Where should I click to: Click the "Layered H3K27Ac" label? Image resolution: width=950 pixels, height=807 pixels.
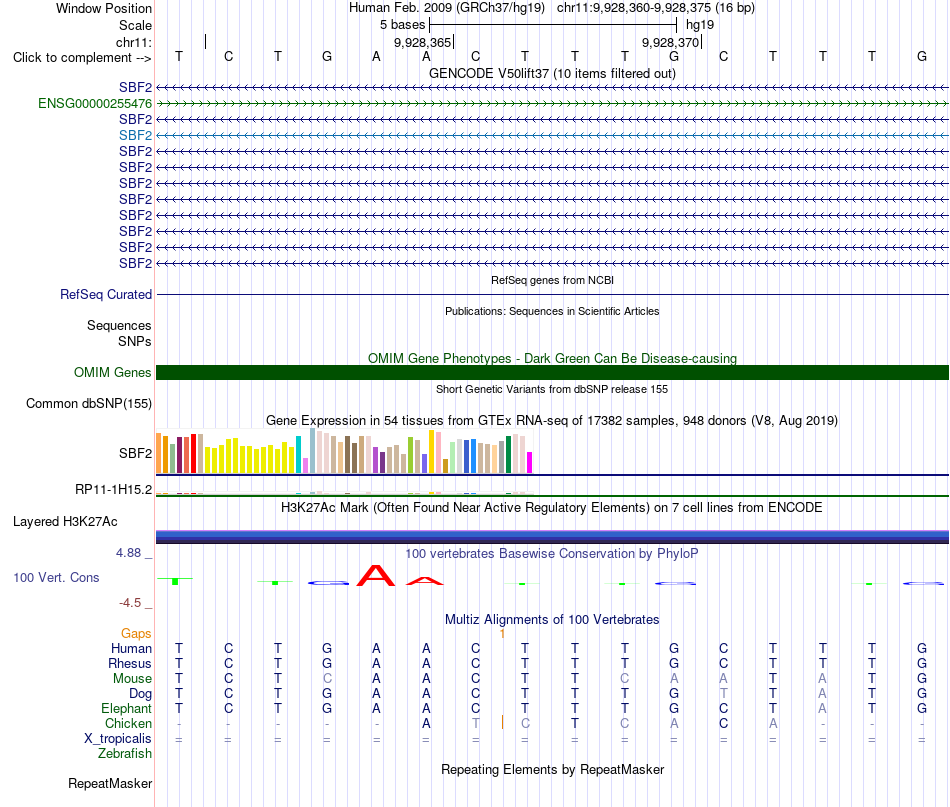pos(65,522)
